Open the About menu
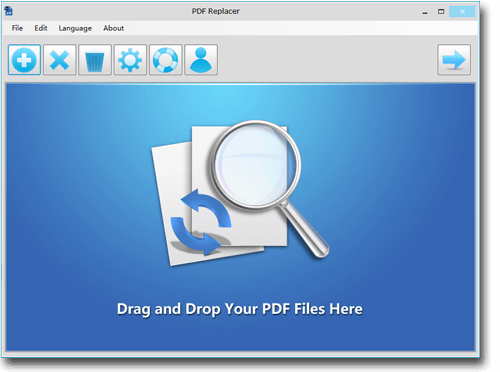Screen dimensions: 500x372 pyautogui.click(x=113, y=28)
